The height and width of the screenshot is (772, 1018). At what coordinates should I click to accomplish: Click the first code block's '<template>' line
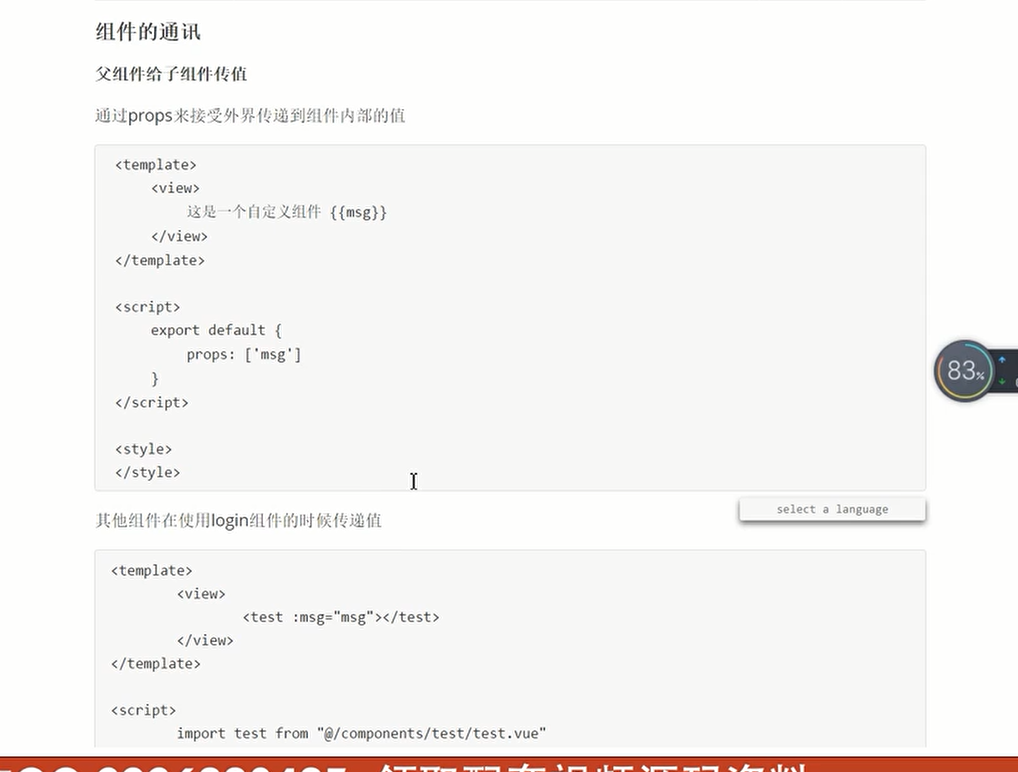tap(156, 165)
